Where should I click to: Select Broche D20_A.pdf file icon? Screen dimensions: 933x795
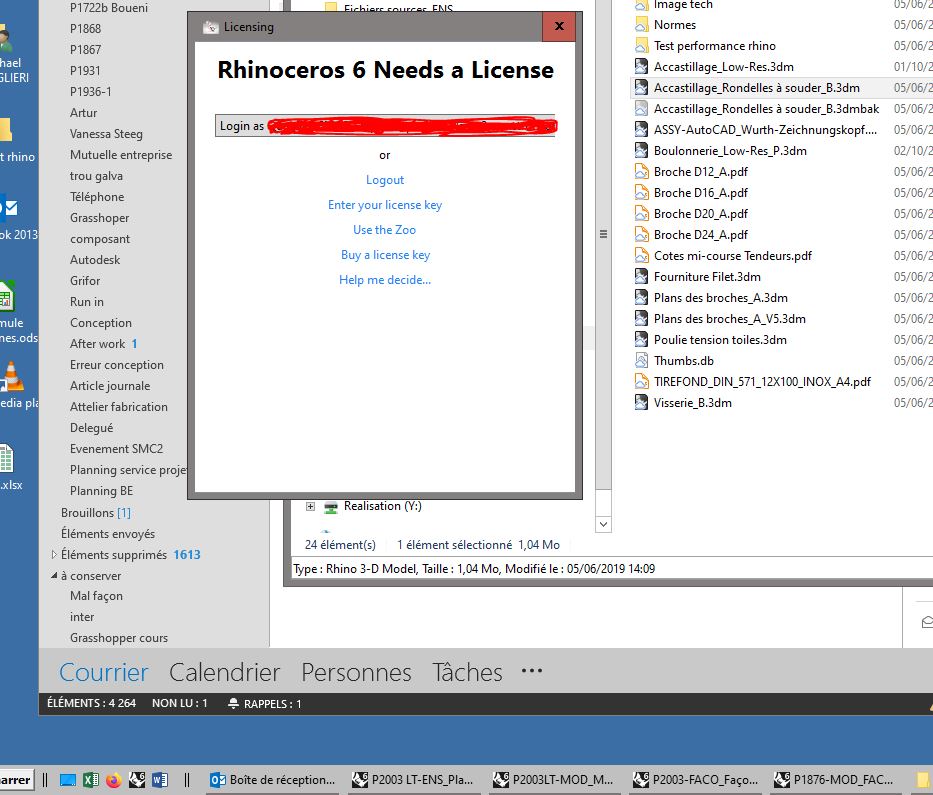[641, 214]
